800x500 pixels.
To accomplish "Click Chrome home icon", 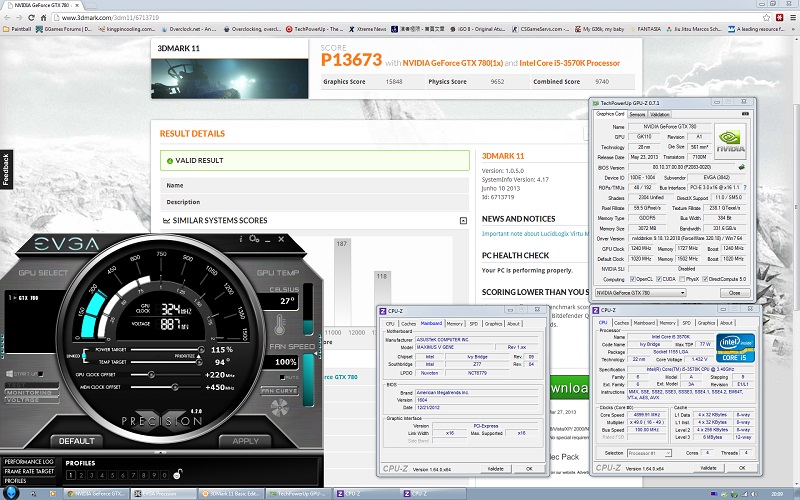I will pyautogui.click(x=44, y=17).
